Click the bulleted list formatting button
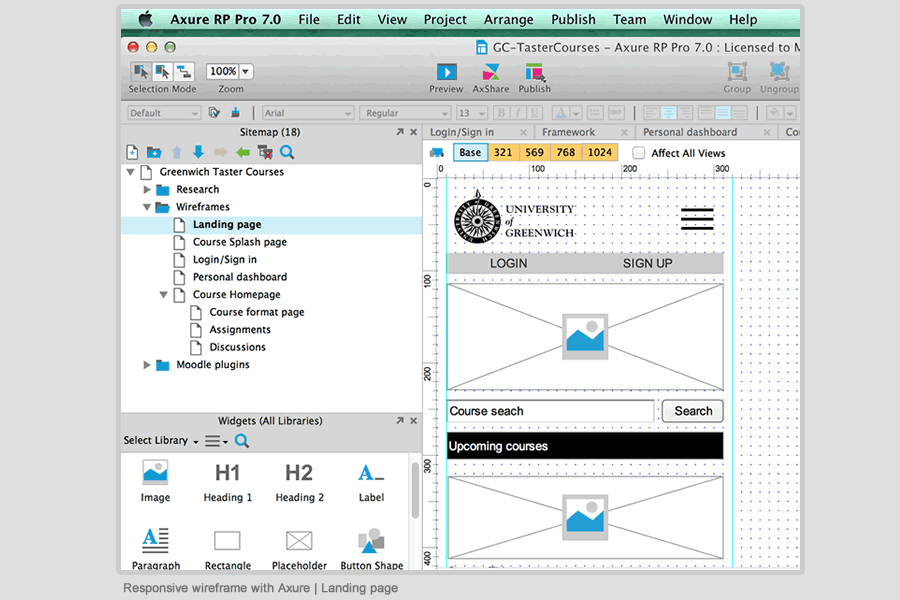900x600 pixels. pos(593,112)
